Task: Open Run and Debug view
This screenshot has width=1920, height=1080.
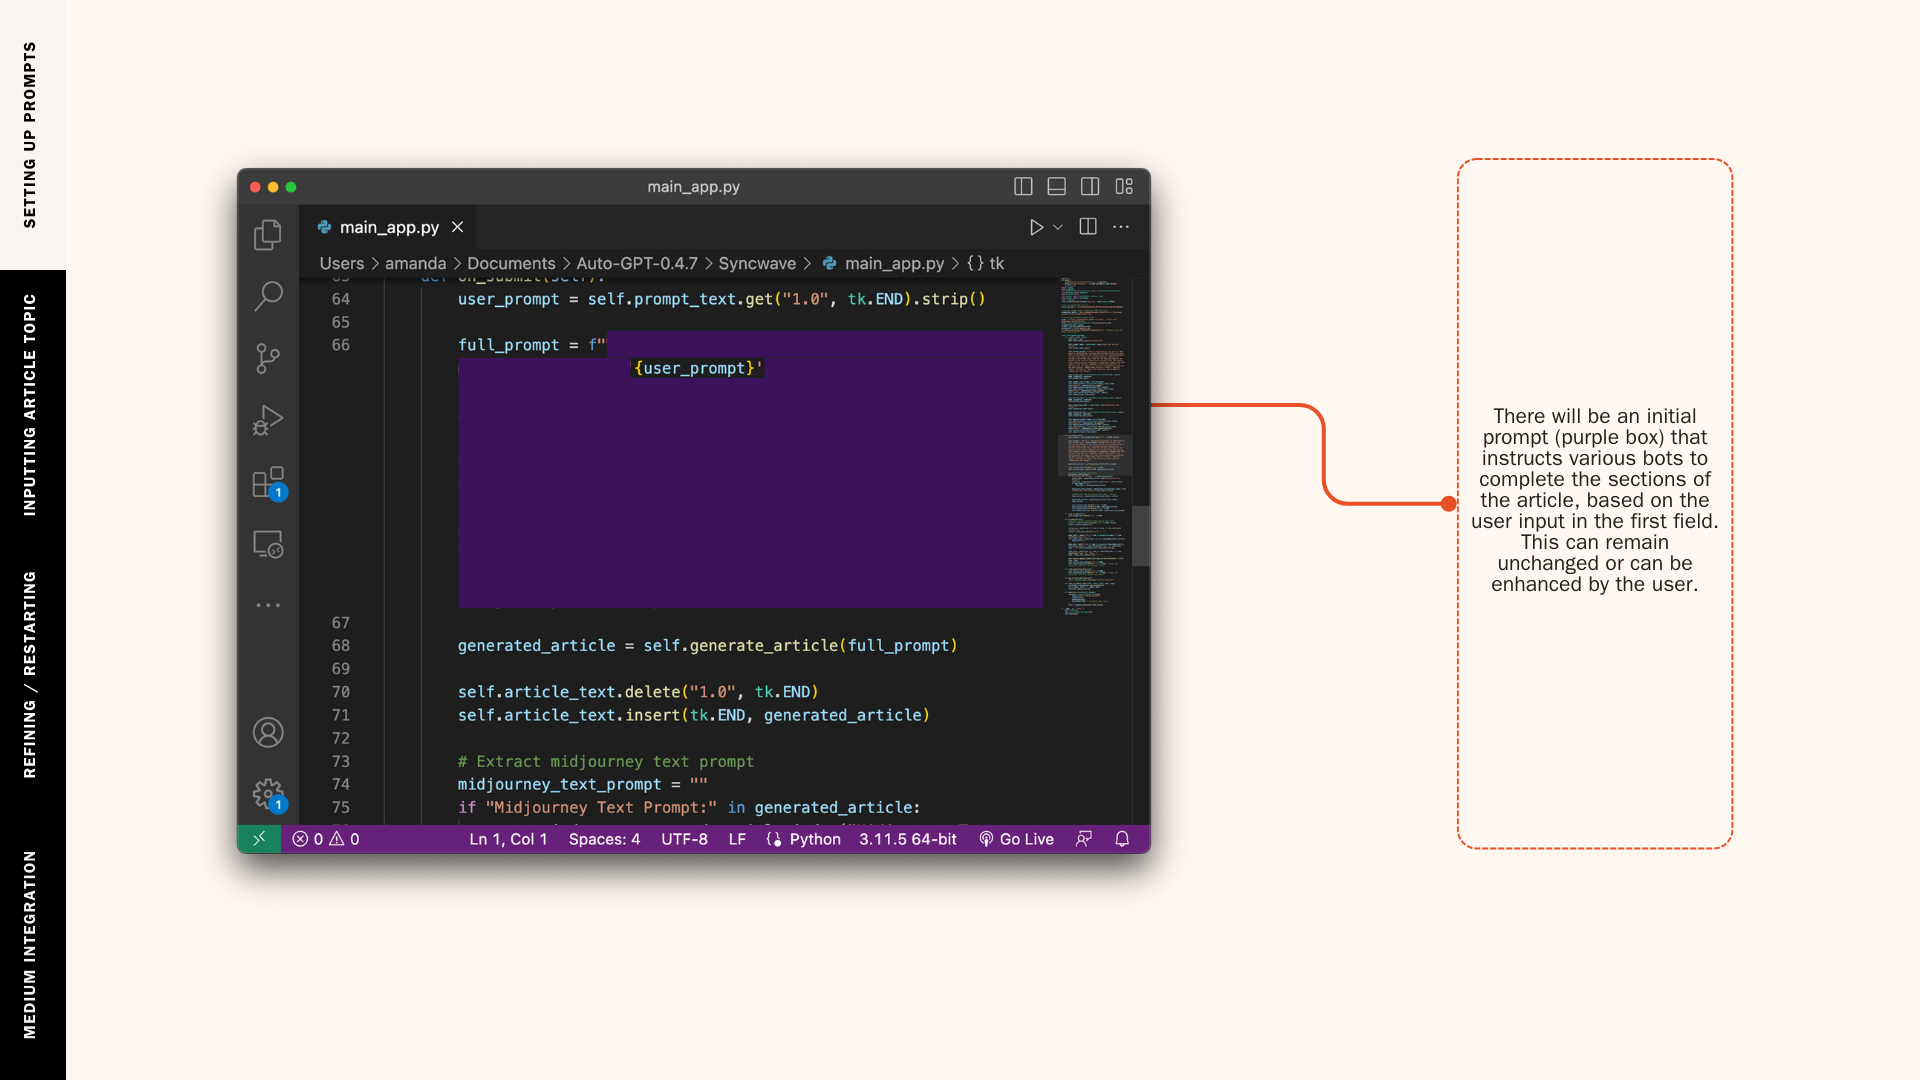Action: (x=267, y=420)
